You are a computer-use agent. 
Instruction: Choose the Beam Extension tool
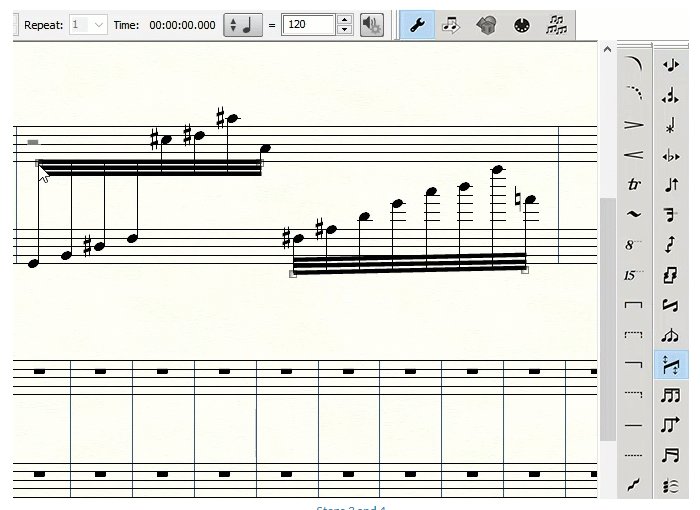[671, 425]
